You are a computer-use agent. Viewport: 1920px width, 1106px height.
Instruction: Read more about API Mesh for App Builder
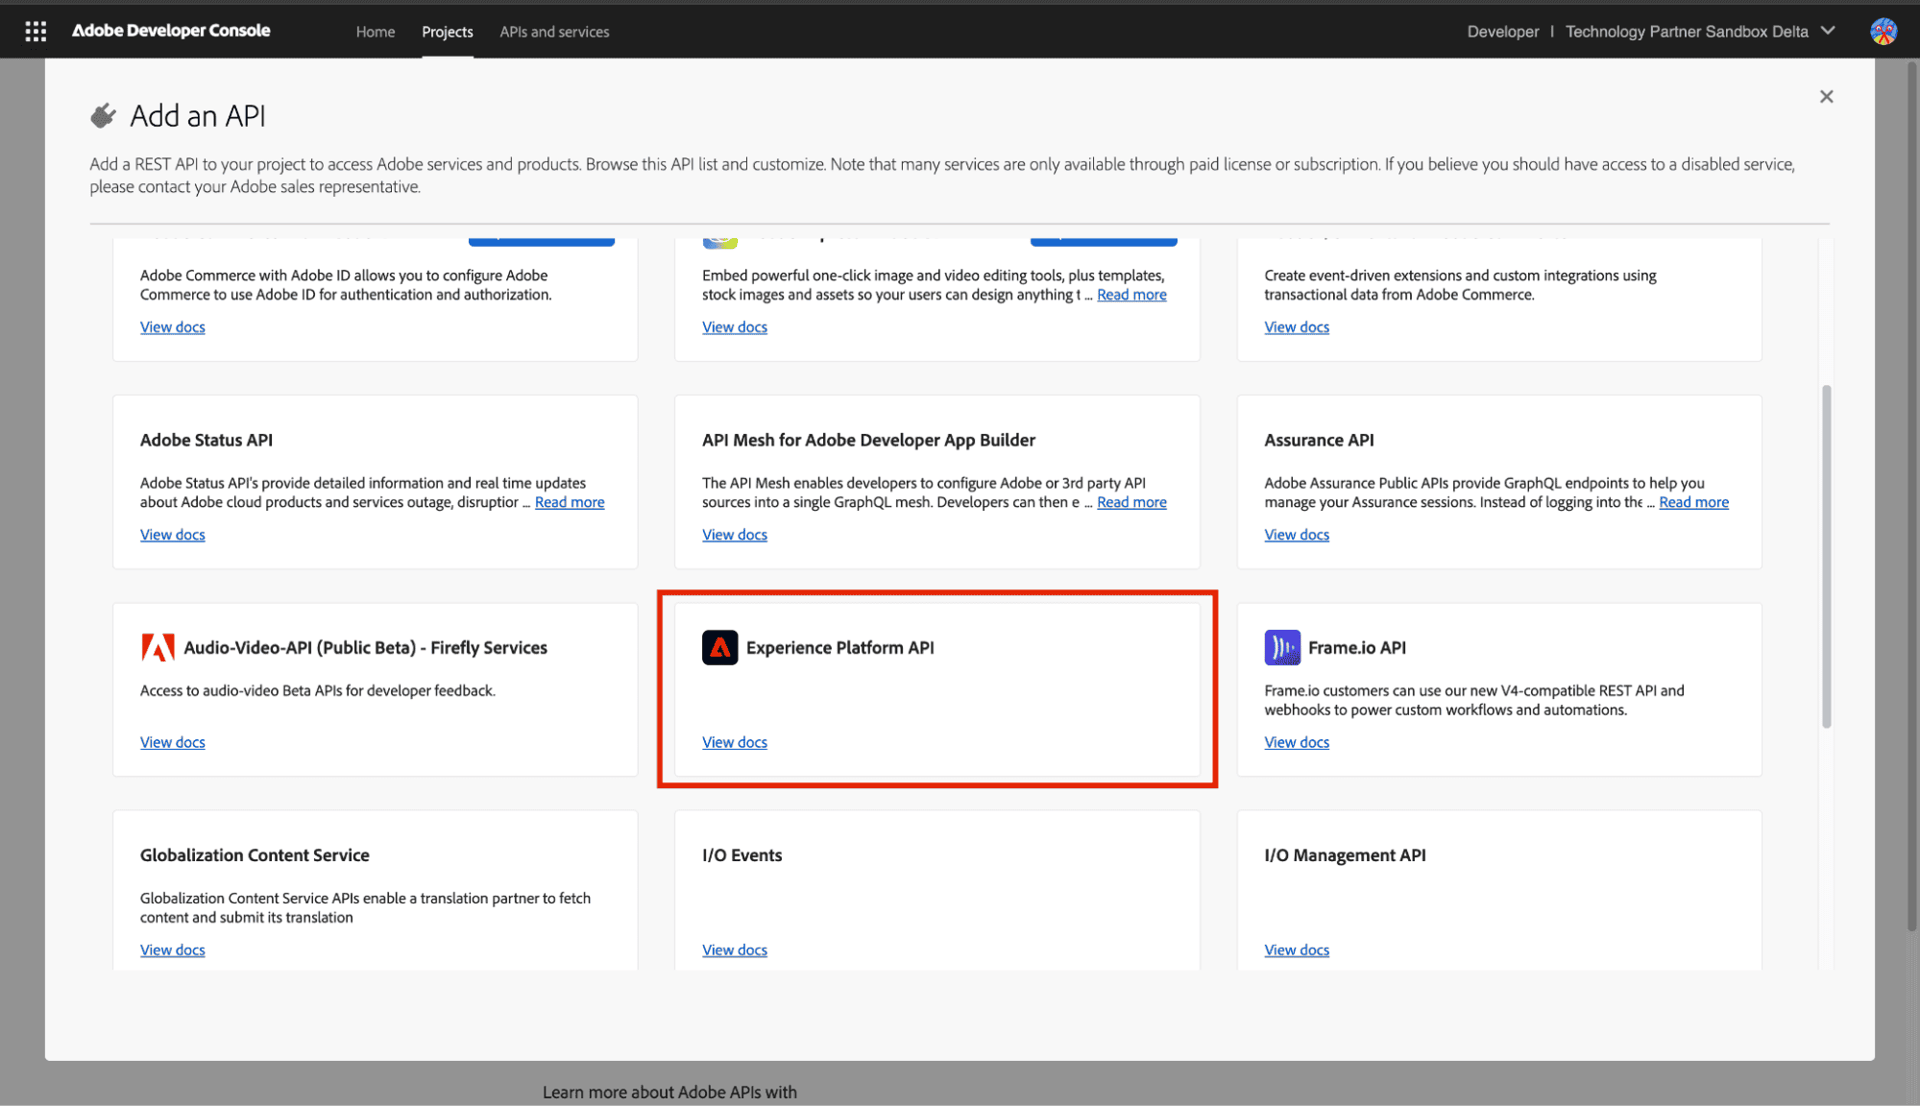point(1131,502)
